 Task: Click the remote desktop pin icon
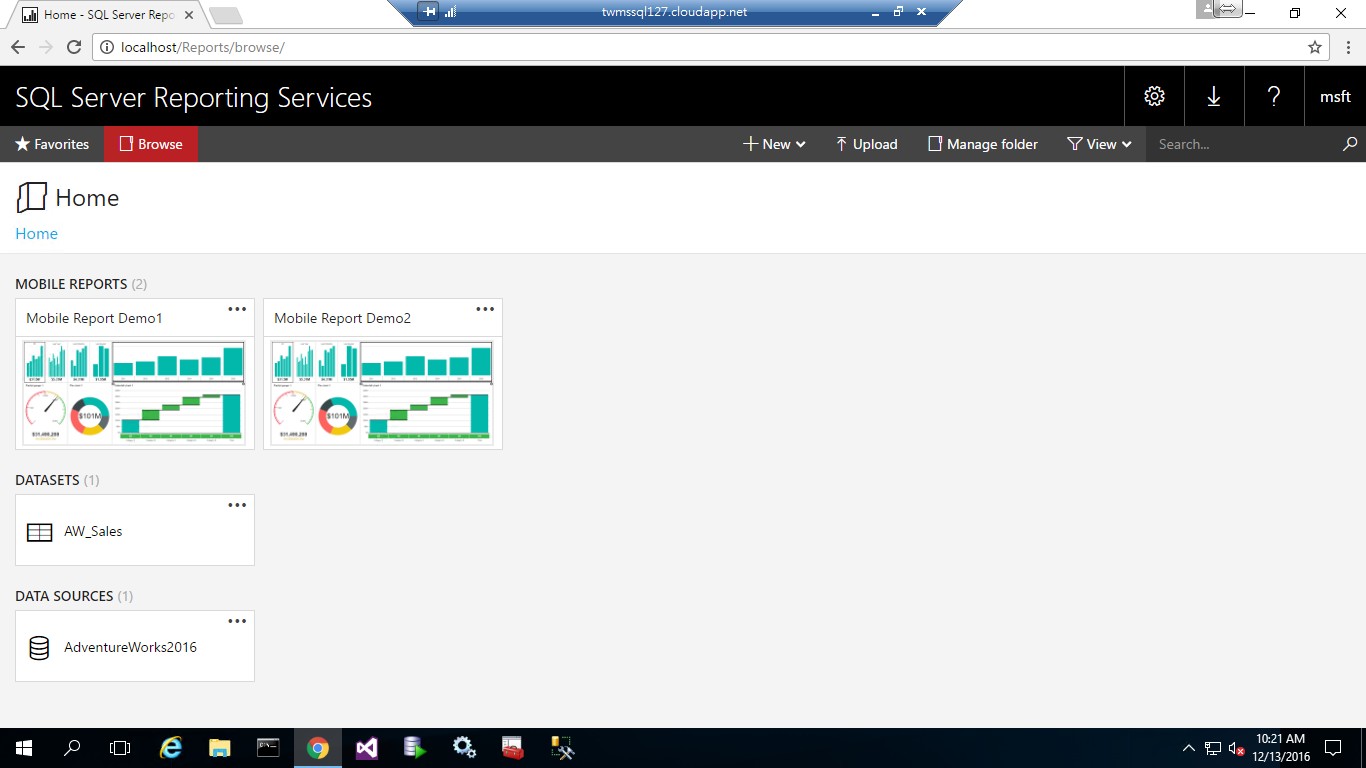tap(429, 12)
